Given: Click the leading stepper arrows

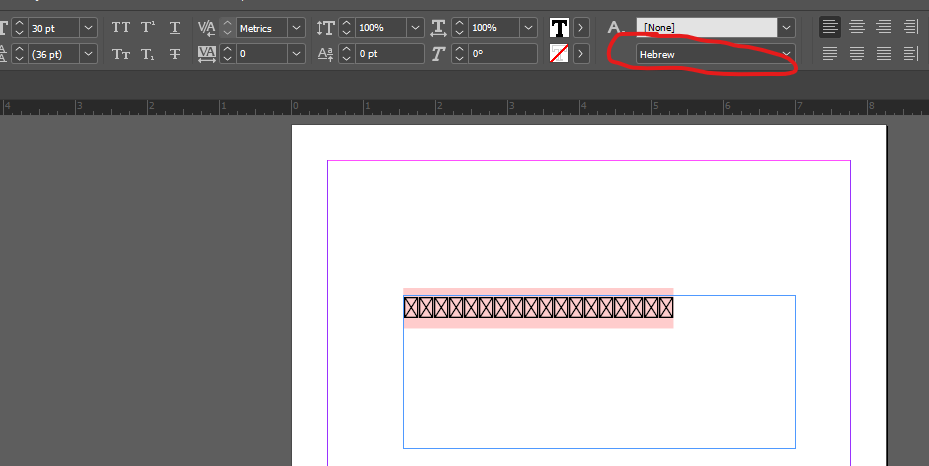Looking at the screenshot, I should (20, 54).
